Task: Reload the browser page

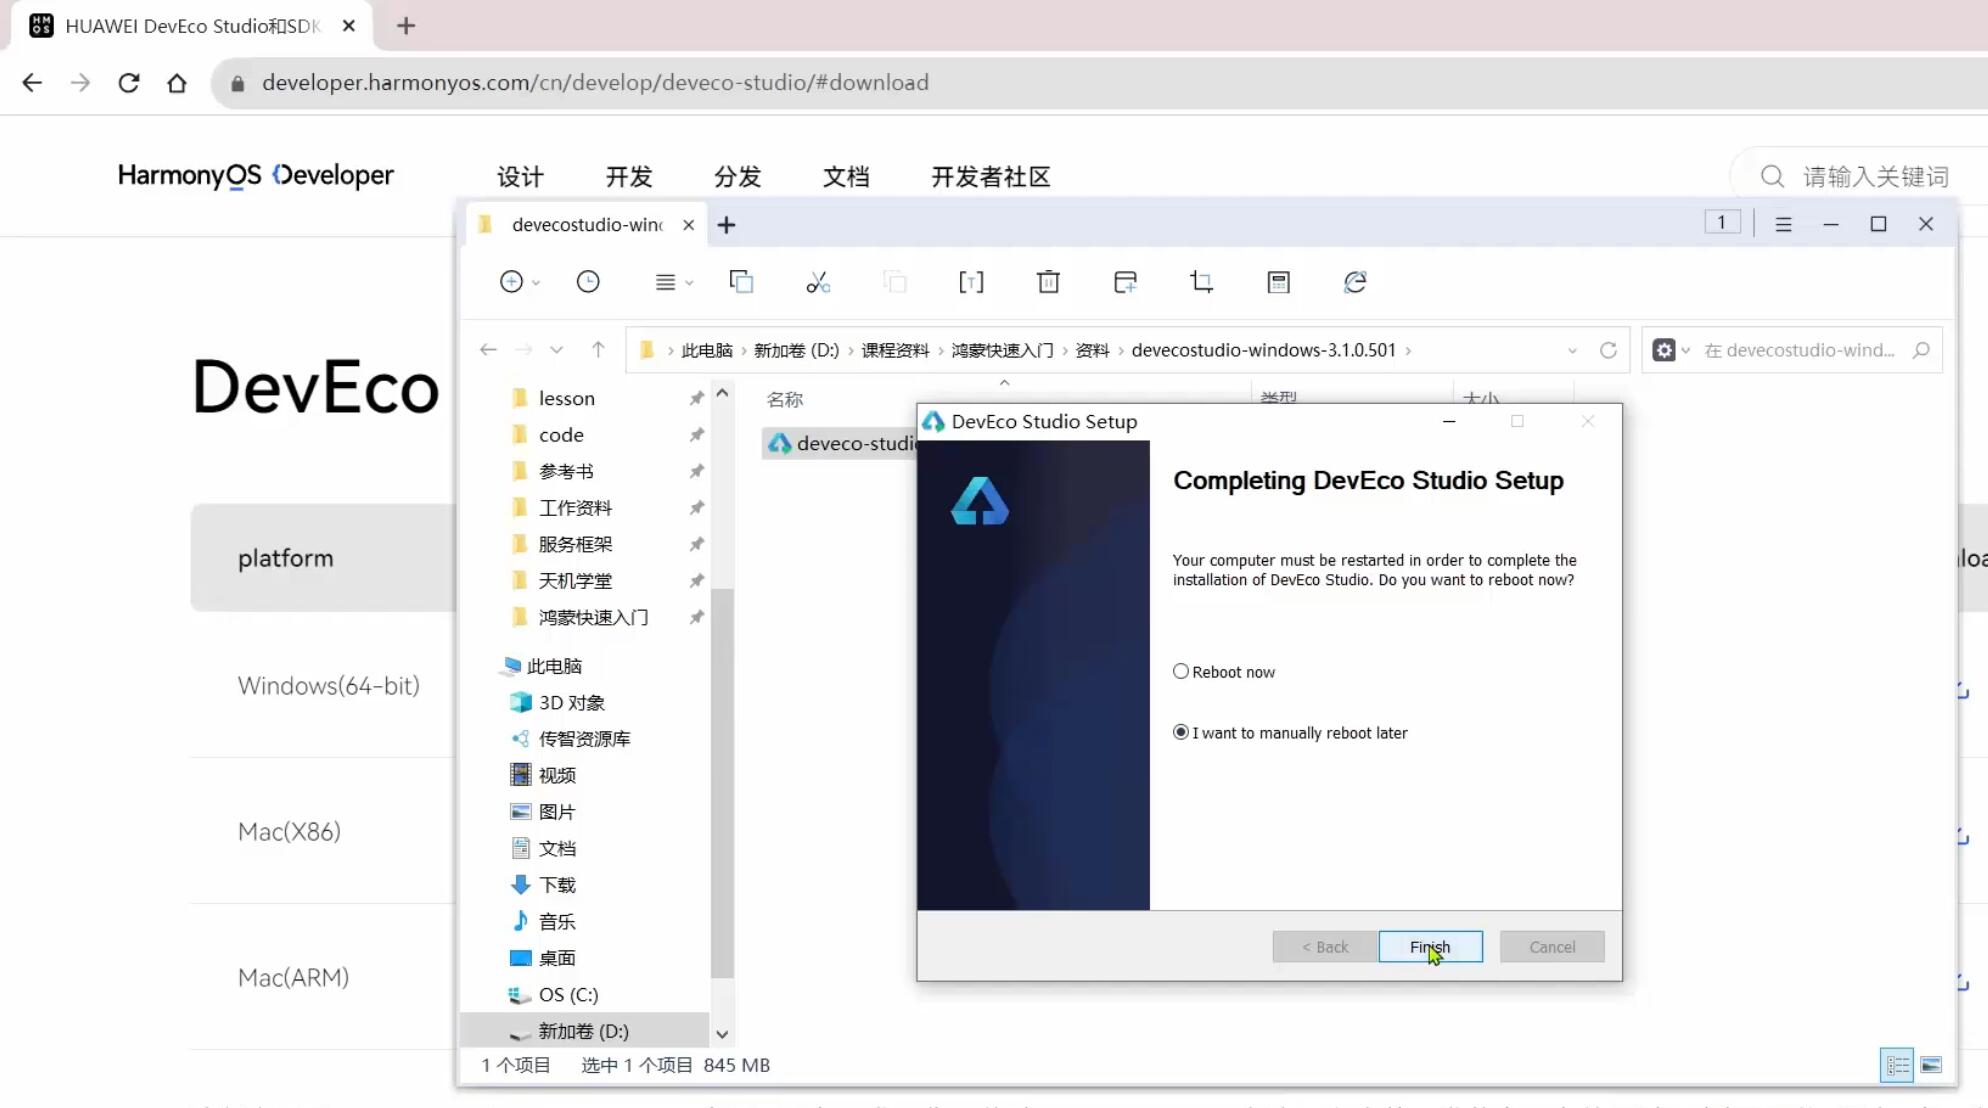Action: click(128, 83)
